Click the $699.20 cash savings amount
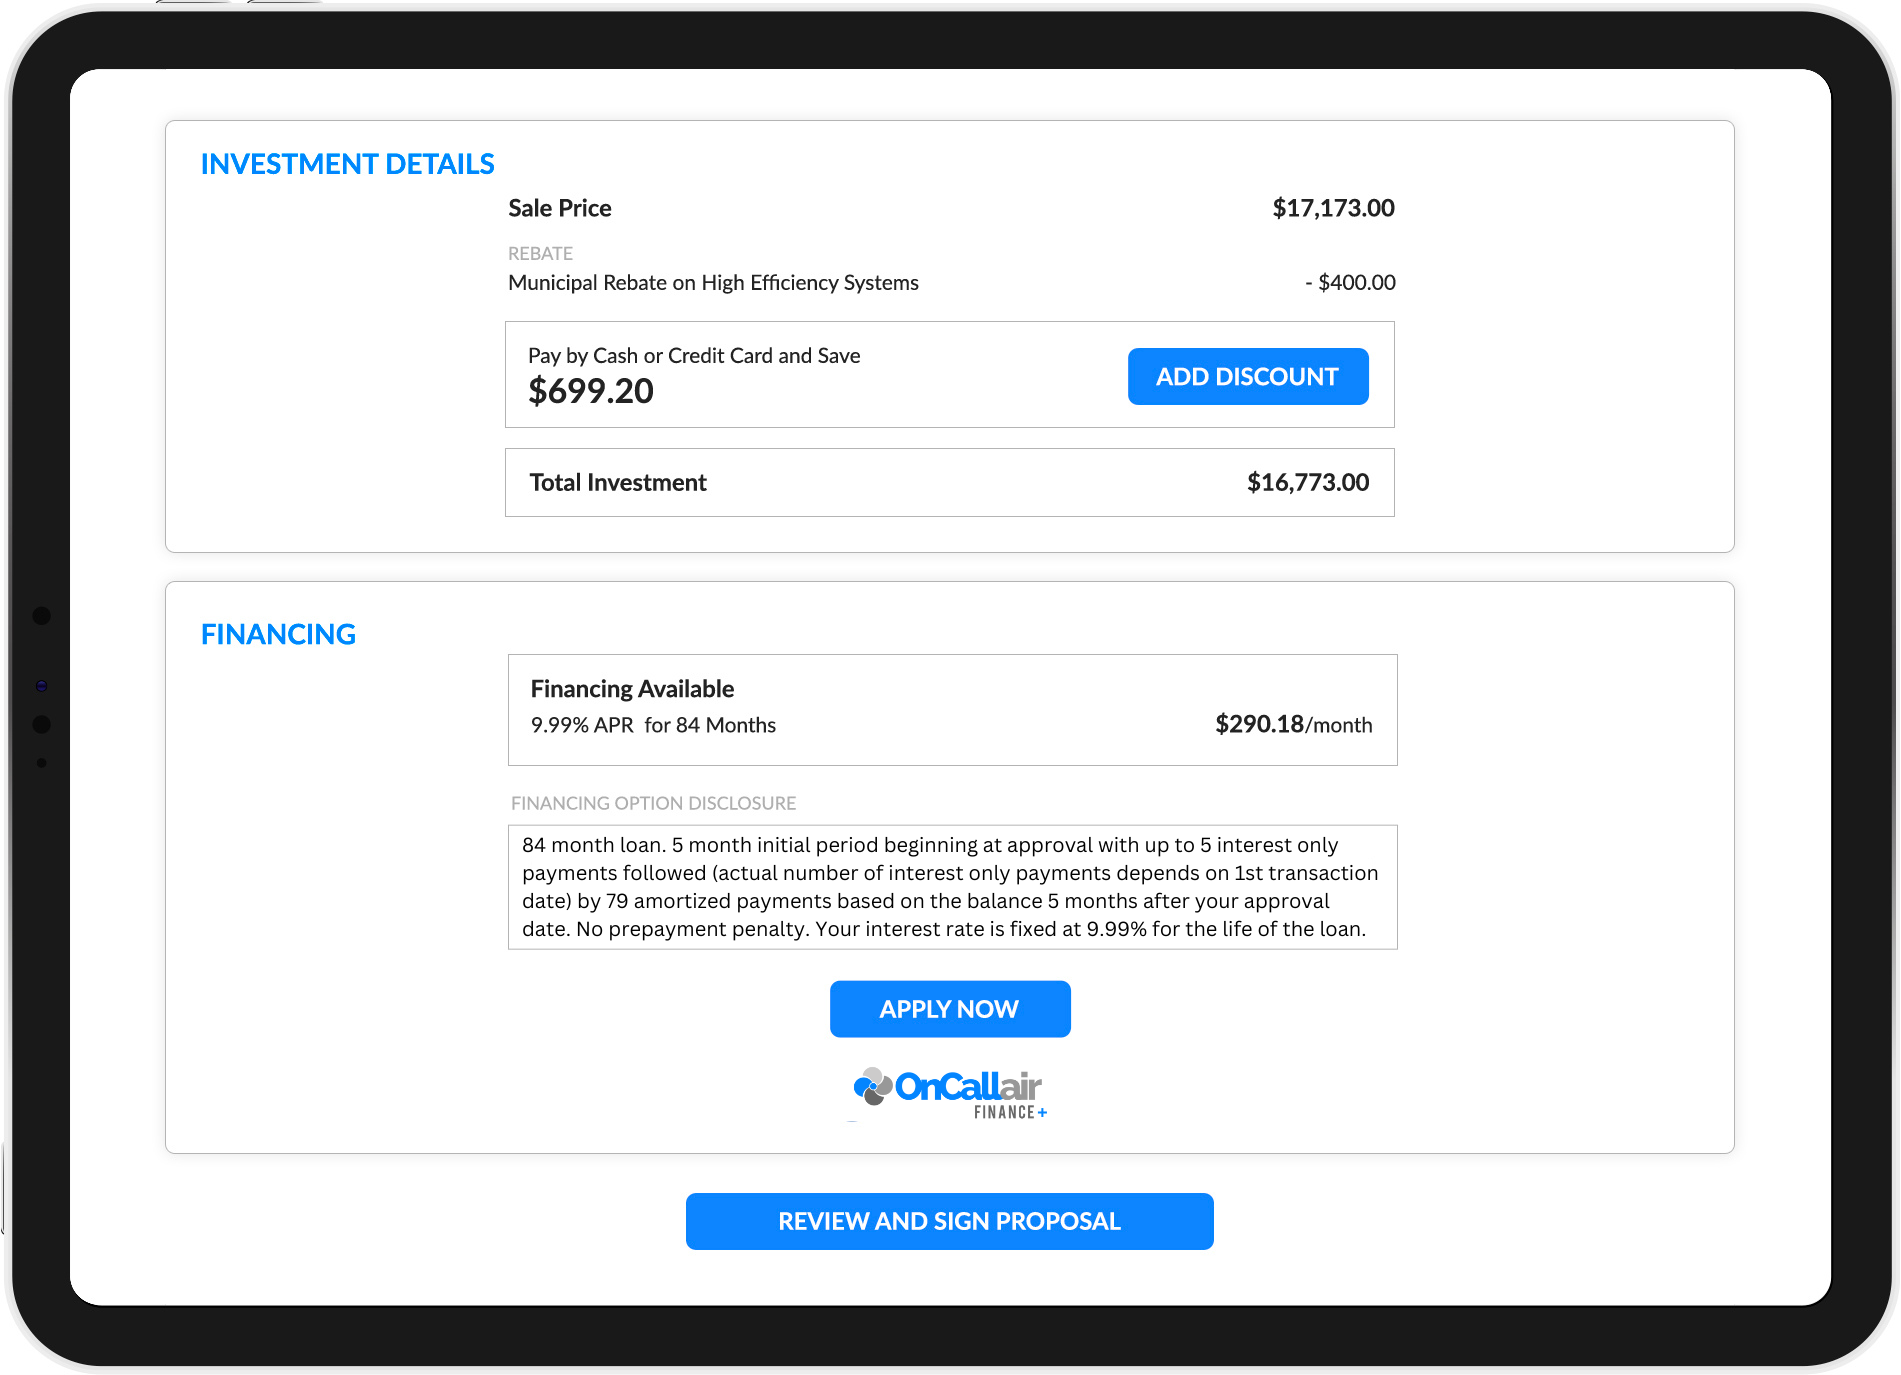The height and width of the screenshot is (1375, 1901). pyautogui.click(x=591, y=391)
